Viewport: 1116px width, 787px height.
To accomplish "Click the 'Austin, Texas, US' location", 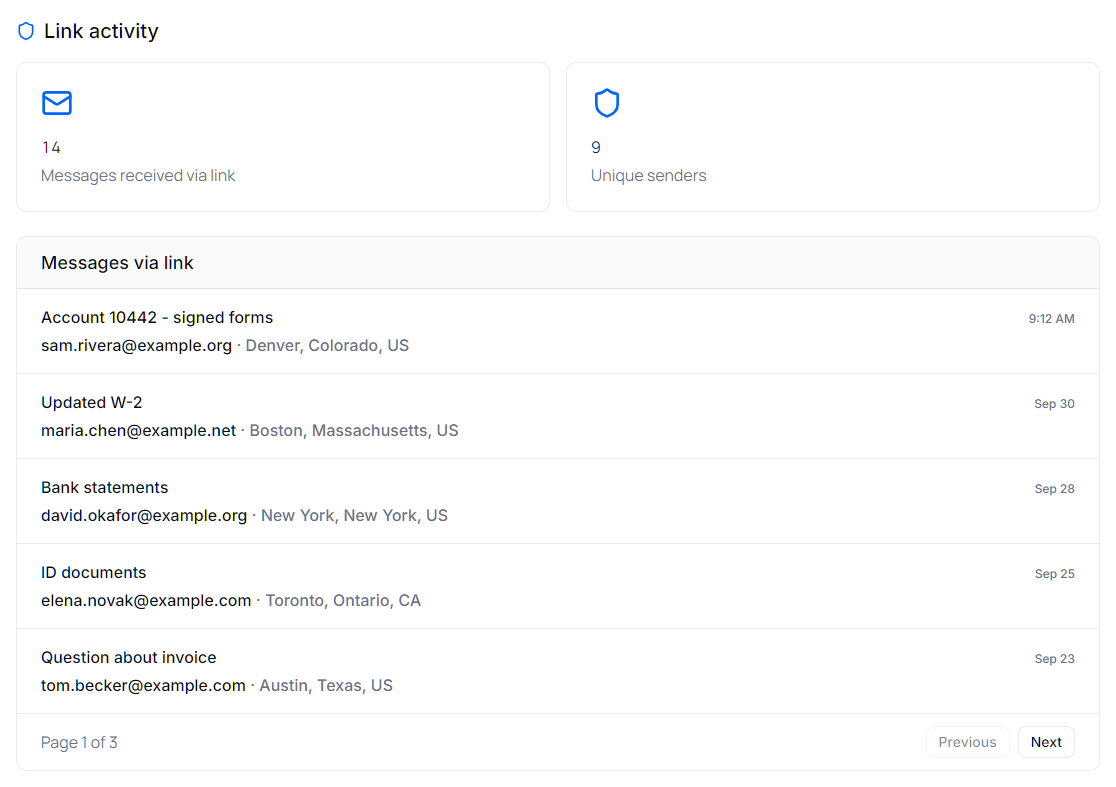I will pyautogui.click(x=326, y=685).
